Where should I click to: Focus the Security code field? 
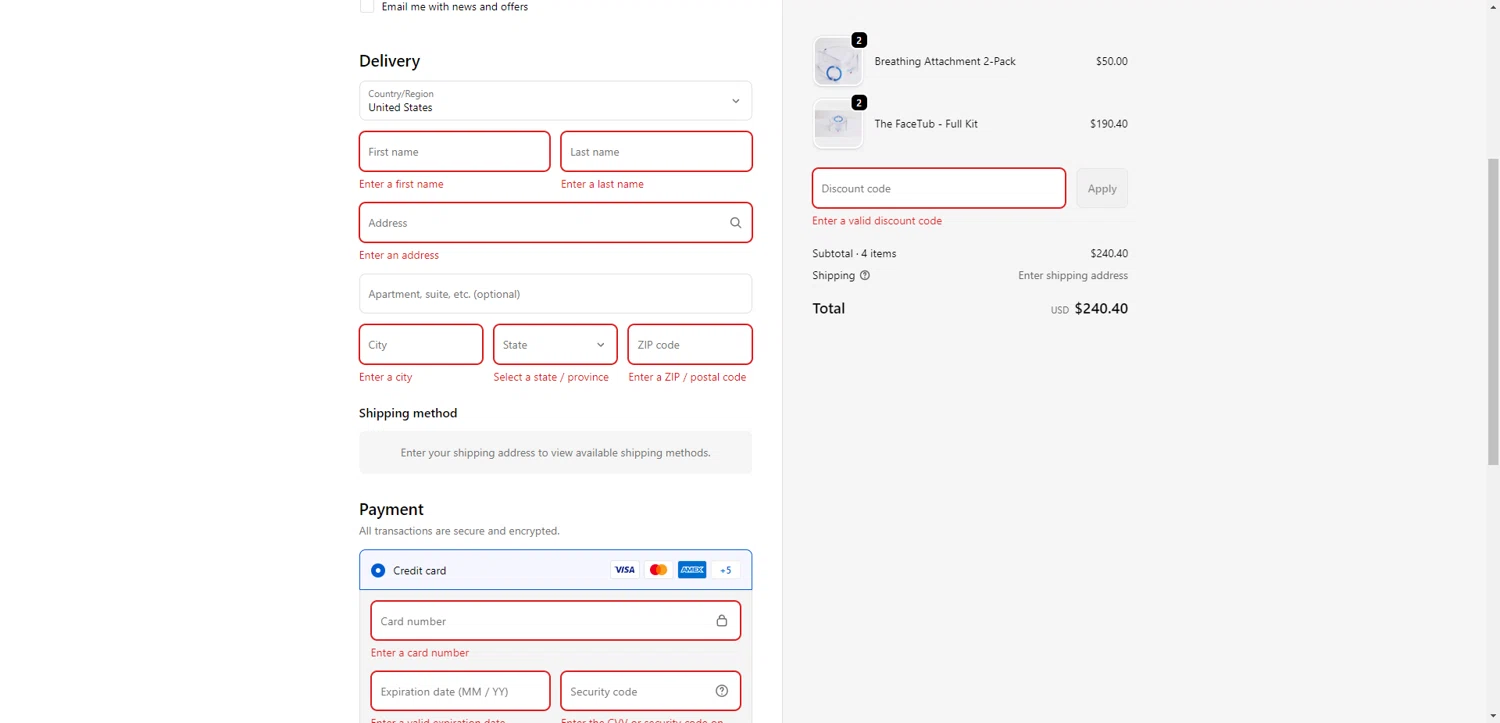[650, 691]
